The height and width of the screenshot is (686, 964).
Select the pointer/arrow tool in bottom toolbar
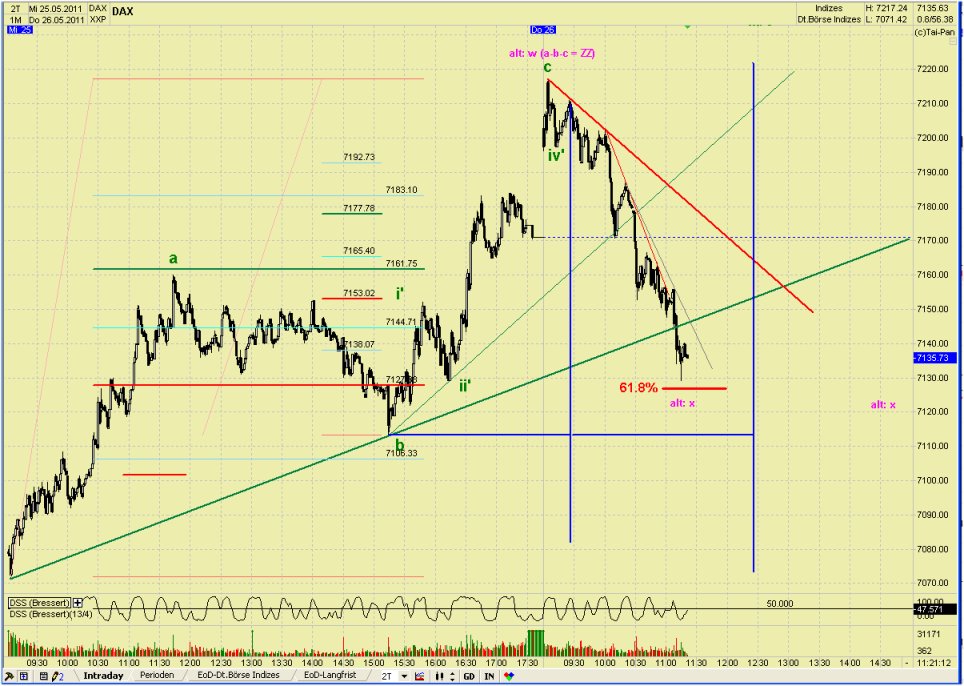pyautogui.click(x=9, y=676)
